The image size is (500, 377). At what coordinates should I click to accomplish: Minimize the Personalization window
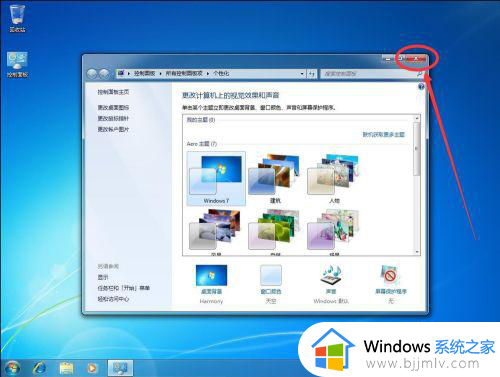click(388, 58)
